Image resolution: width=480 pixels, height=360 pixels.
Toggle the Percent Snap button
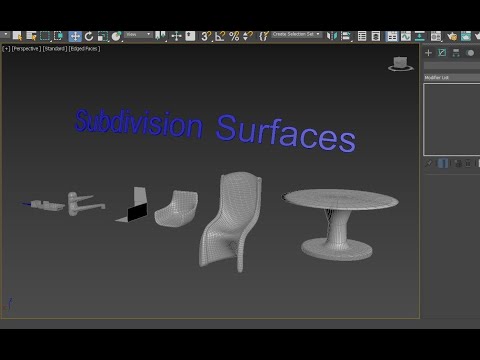click(234, 36)
